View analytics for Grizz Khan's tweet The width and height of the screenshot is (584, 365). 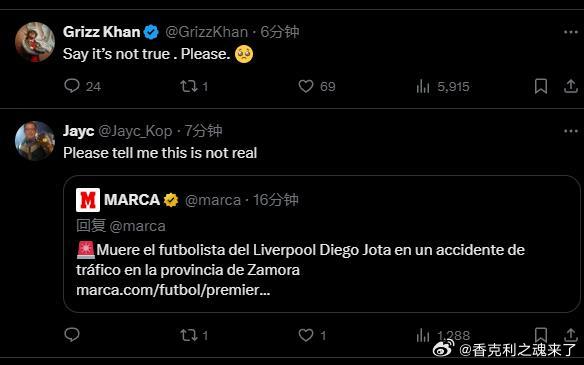pyautogui.click(x=423, y=86)
